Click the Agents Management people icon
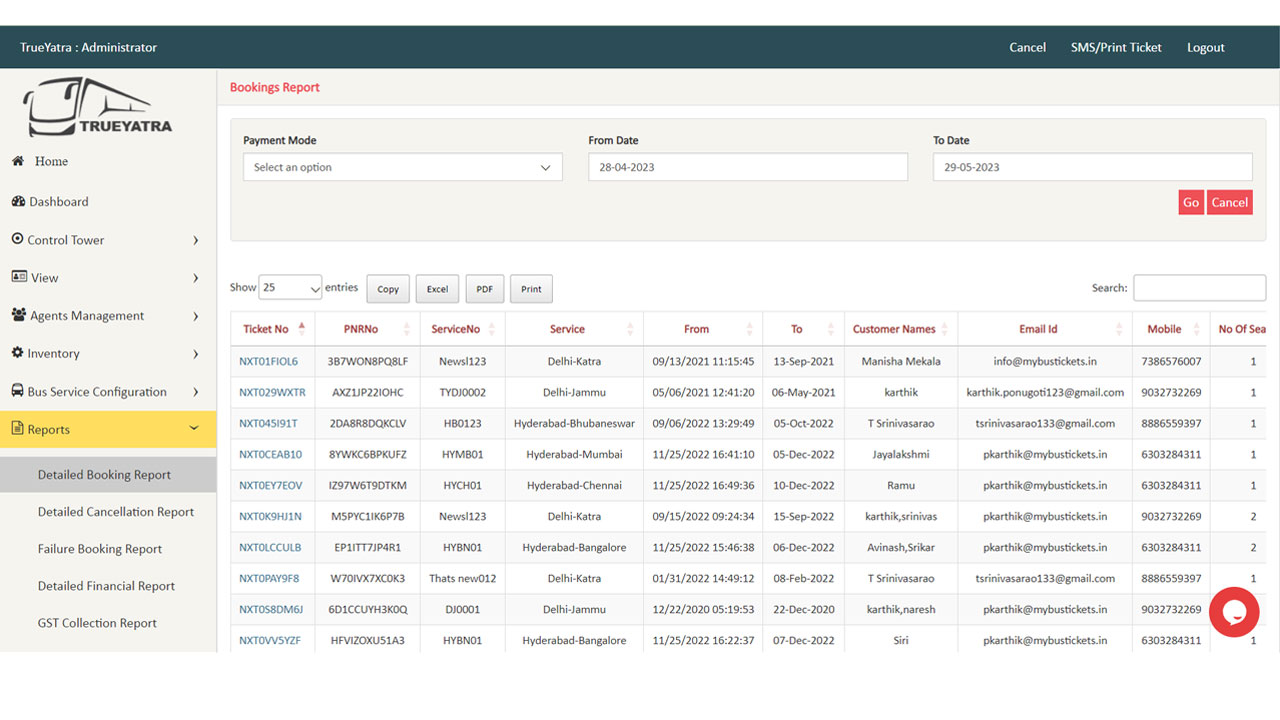Screen dimensions: 1280x720 point(19,315)
